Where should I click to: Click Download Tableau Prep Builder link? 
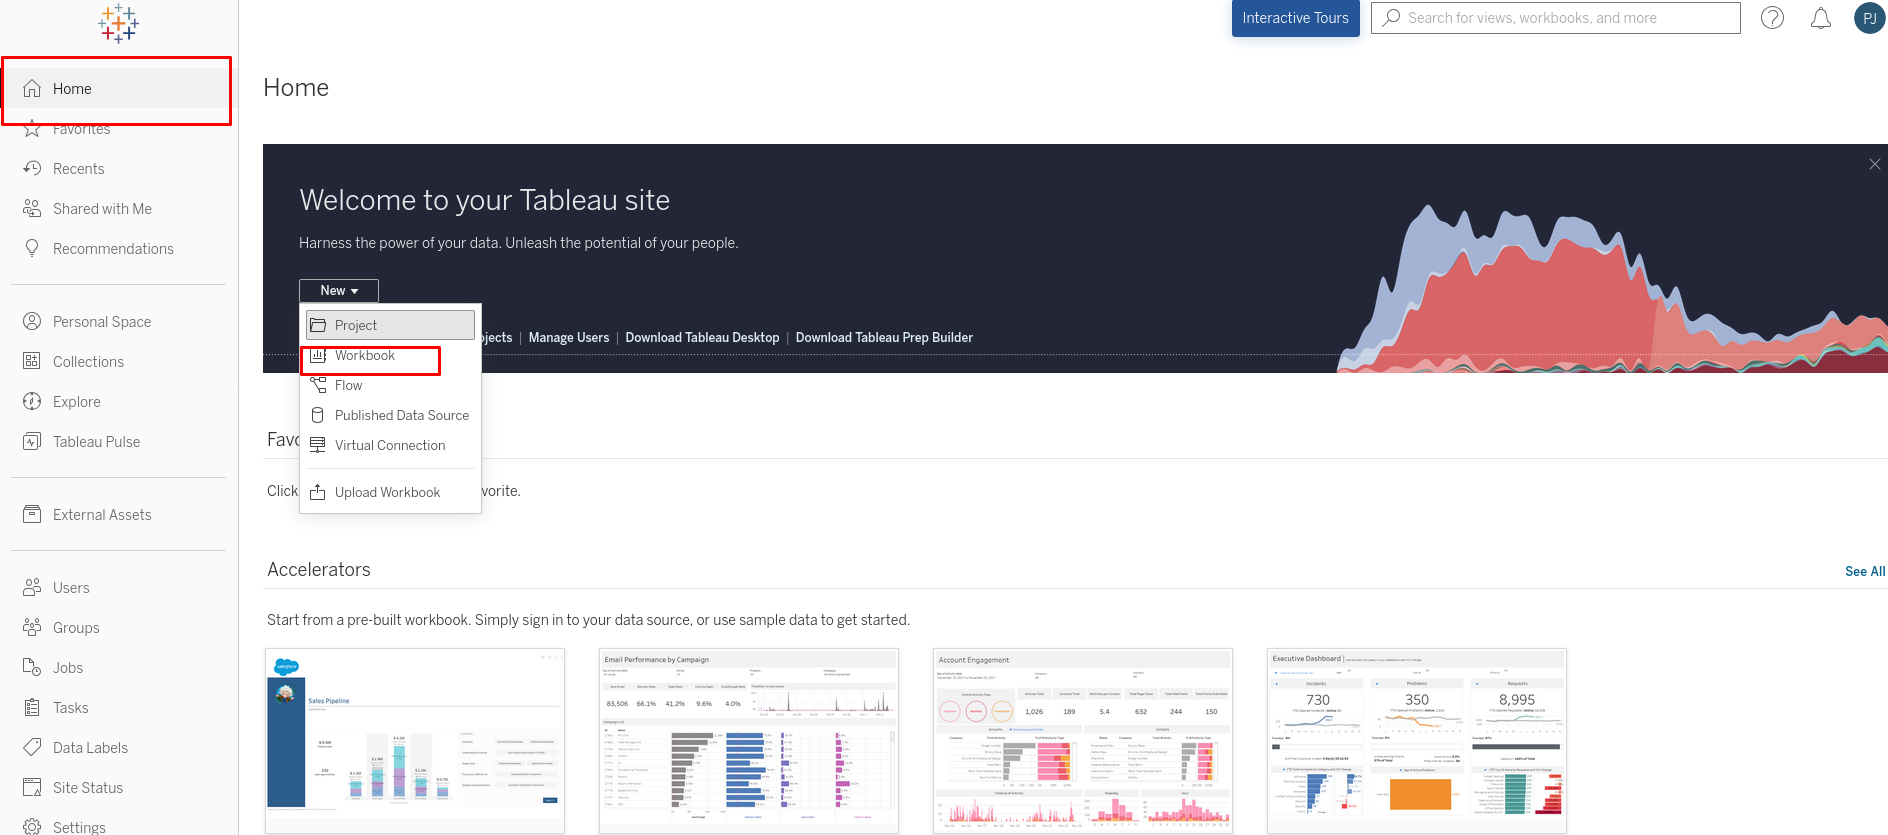(884, 338)
